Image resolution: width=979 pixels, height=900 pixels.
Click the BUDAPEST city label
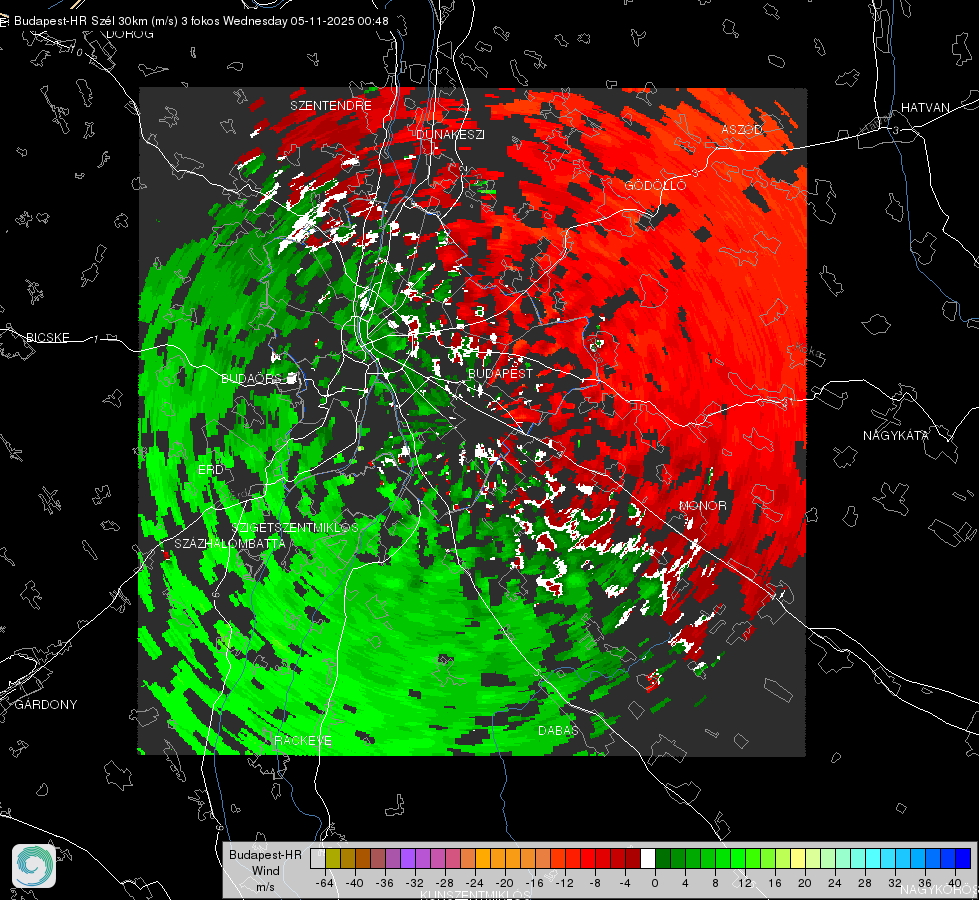[x=500, y=373]
